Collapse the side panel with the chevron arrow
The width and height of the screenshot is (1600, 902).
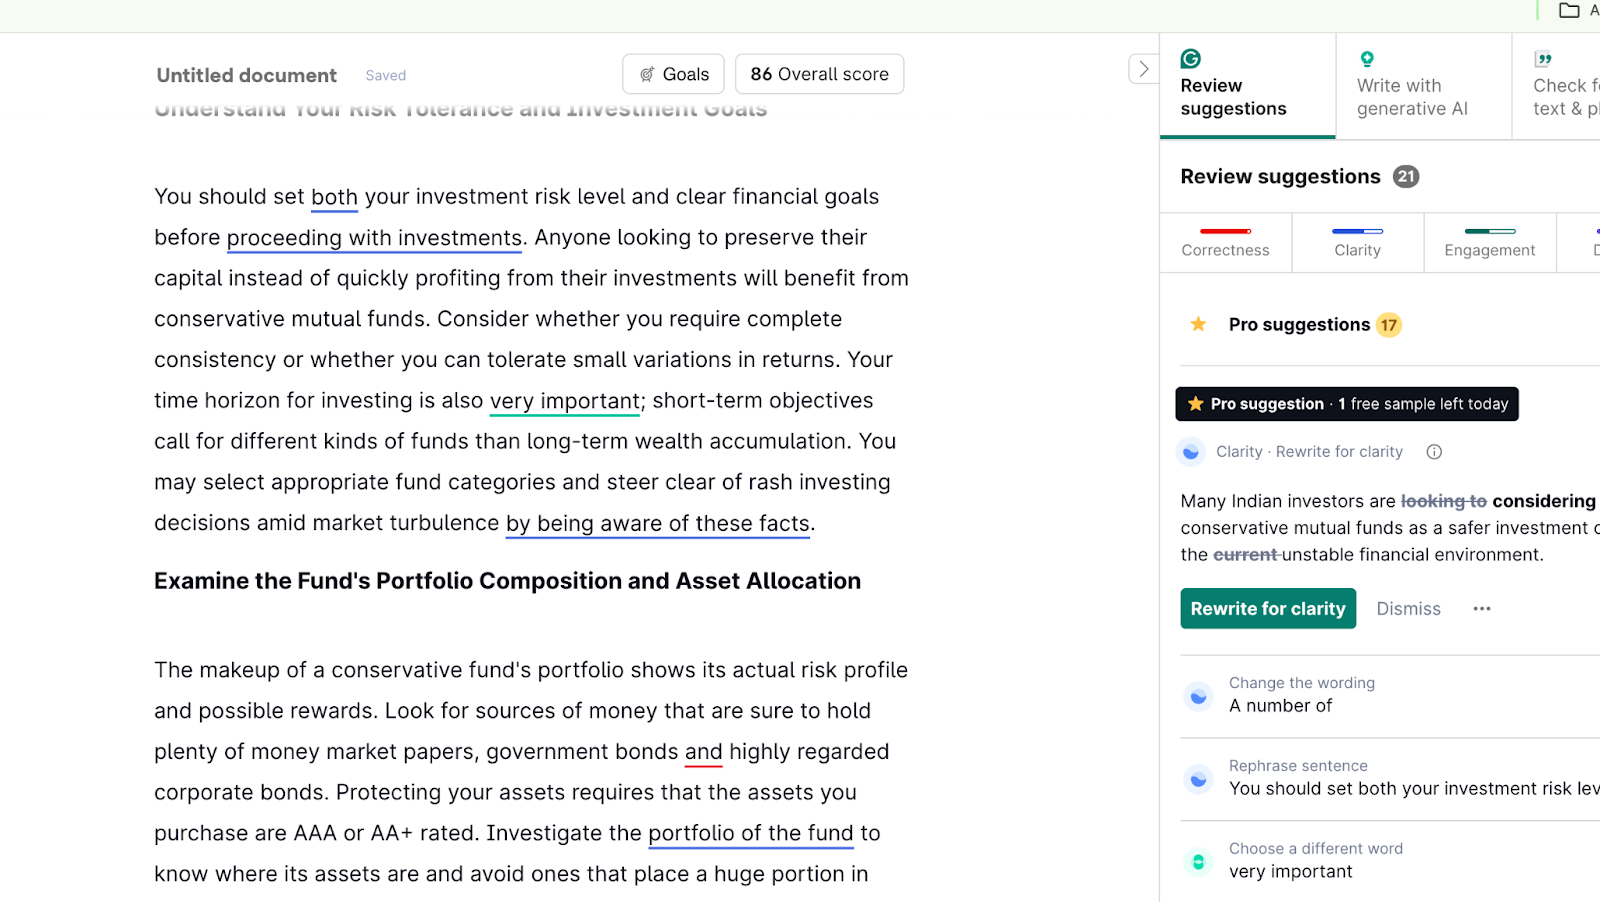click(x=1143, y=69)
